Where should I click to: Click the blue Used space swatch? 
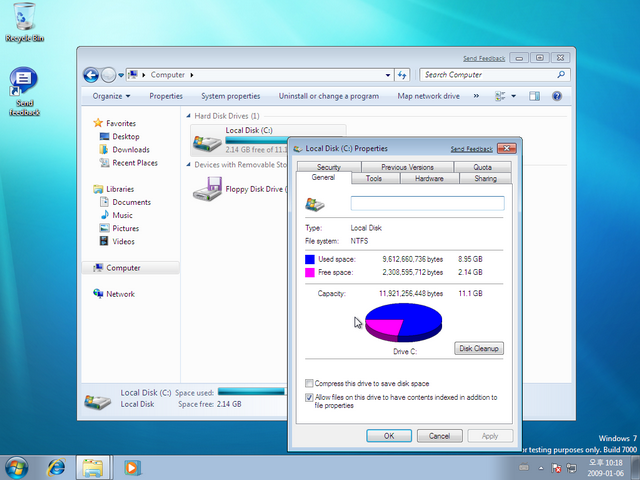[x=310, y=259]
